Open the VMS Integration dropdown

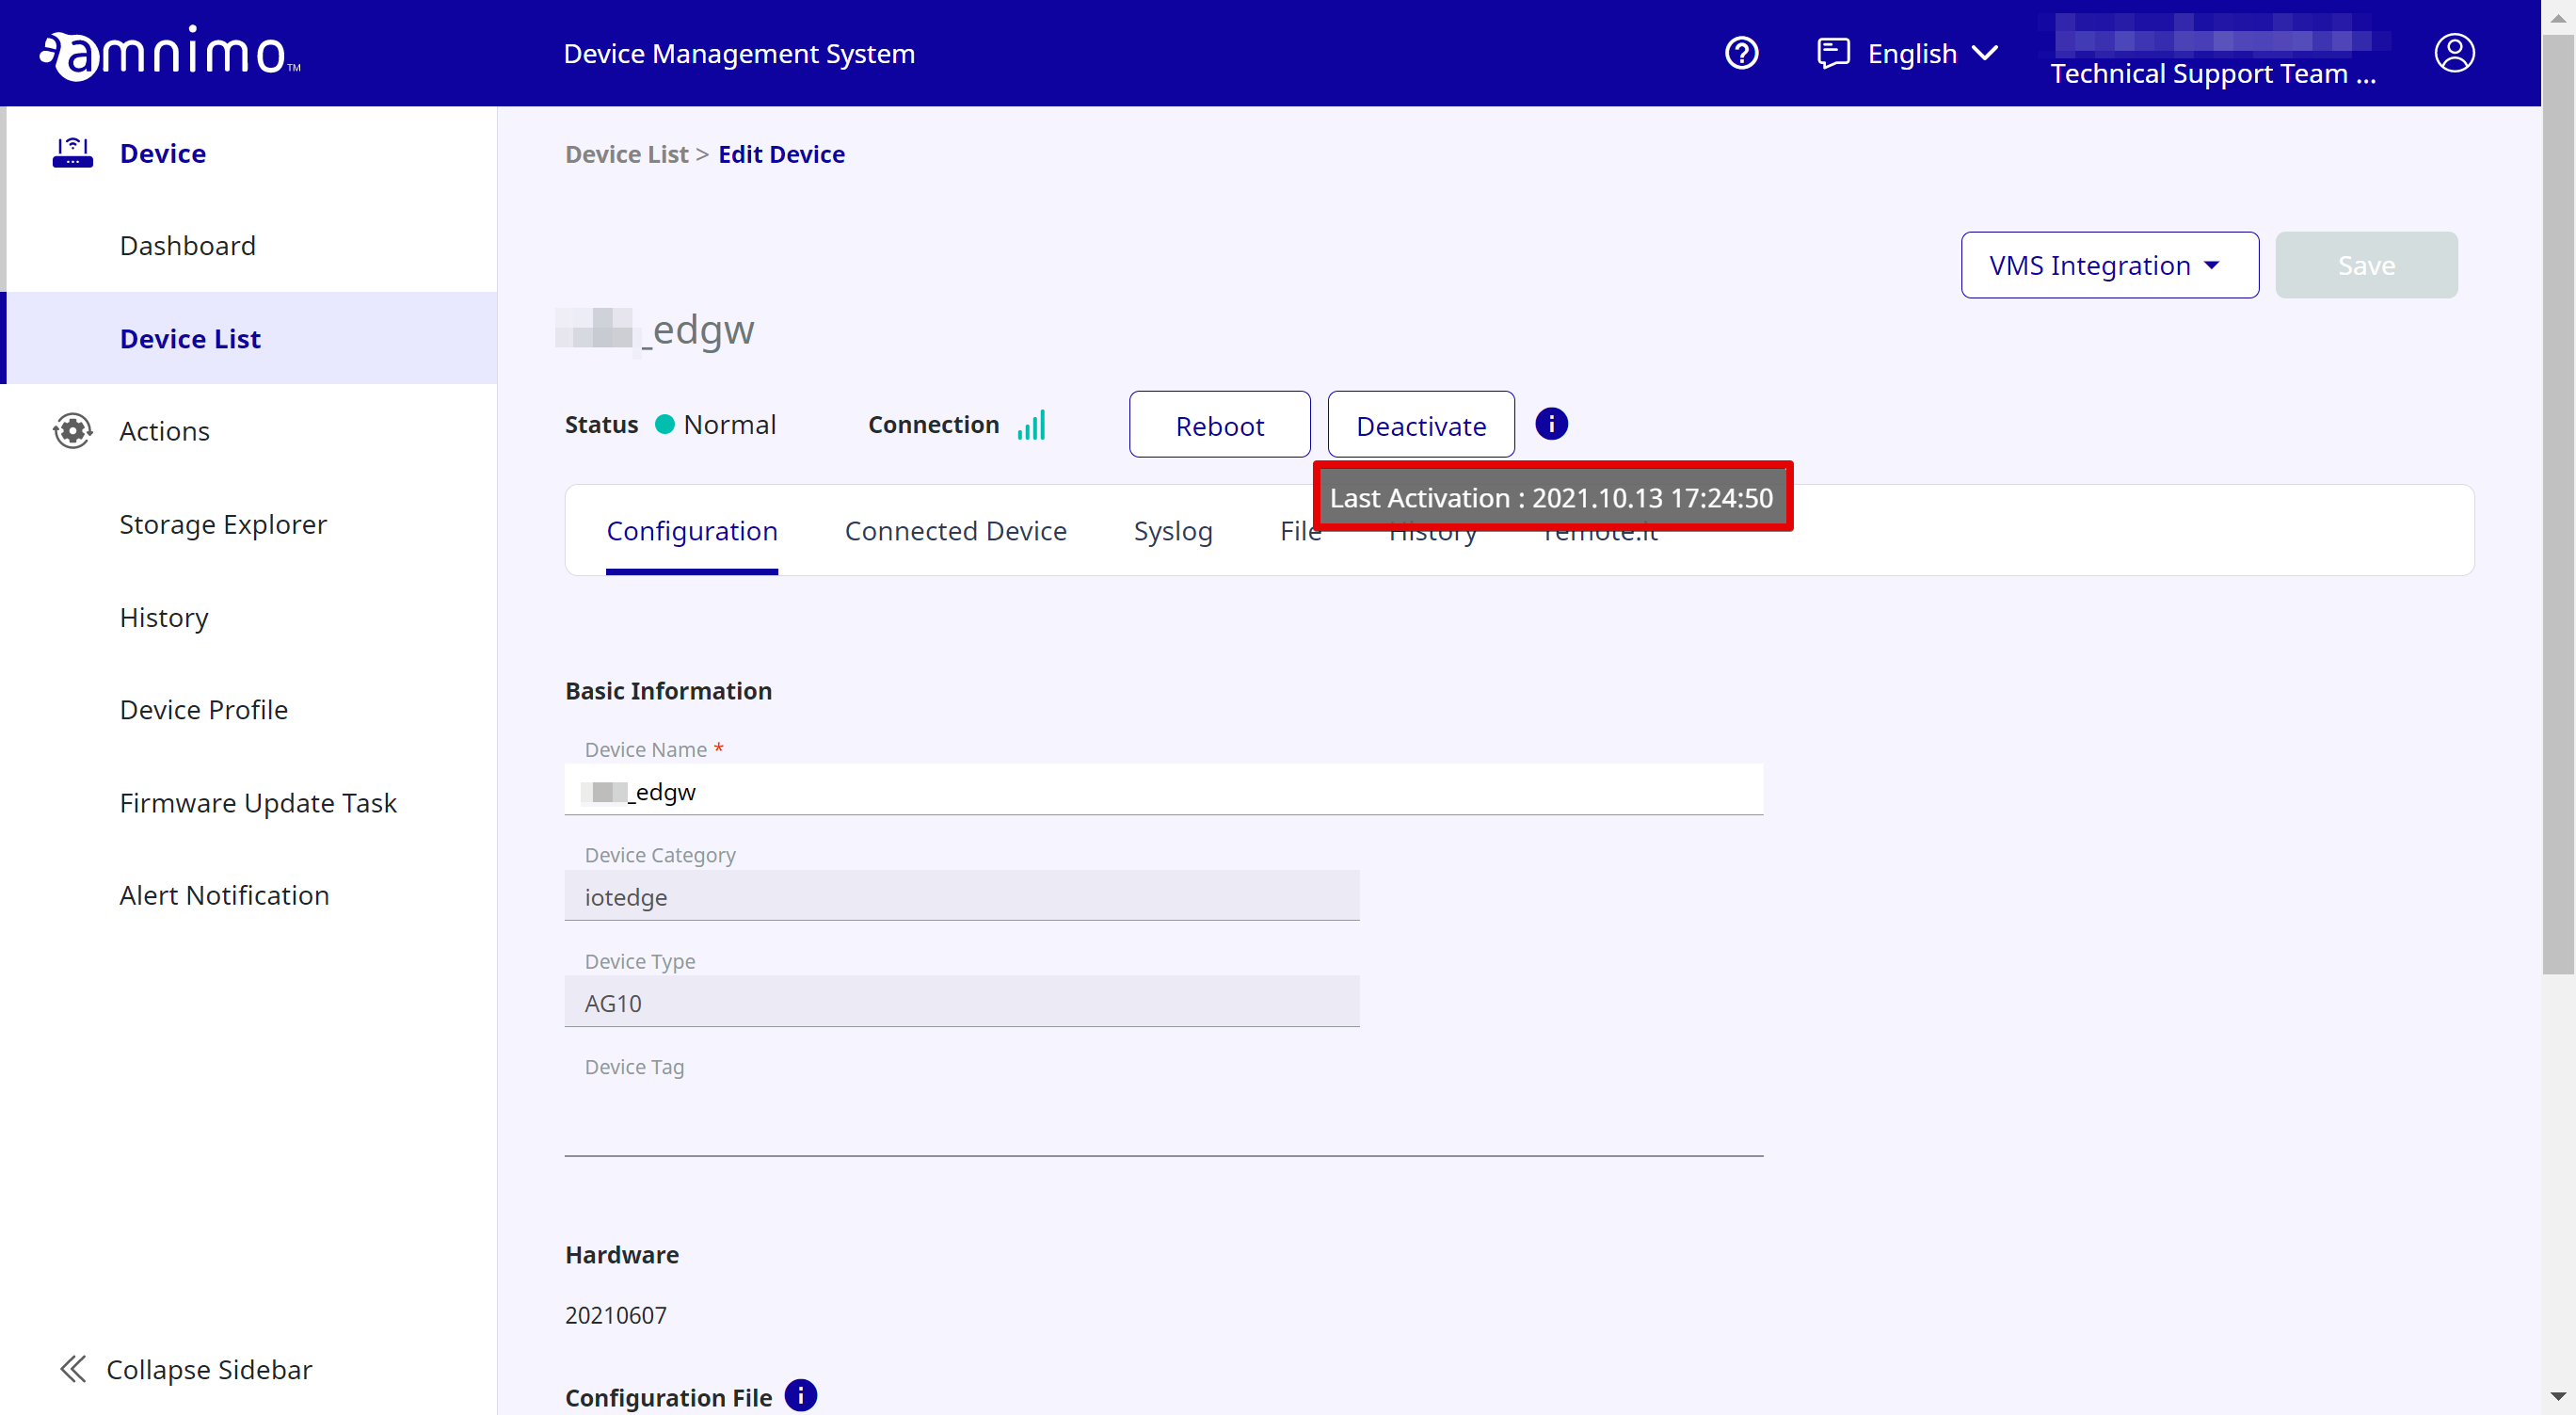pyautogui.click(x=2108, y=265)
